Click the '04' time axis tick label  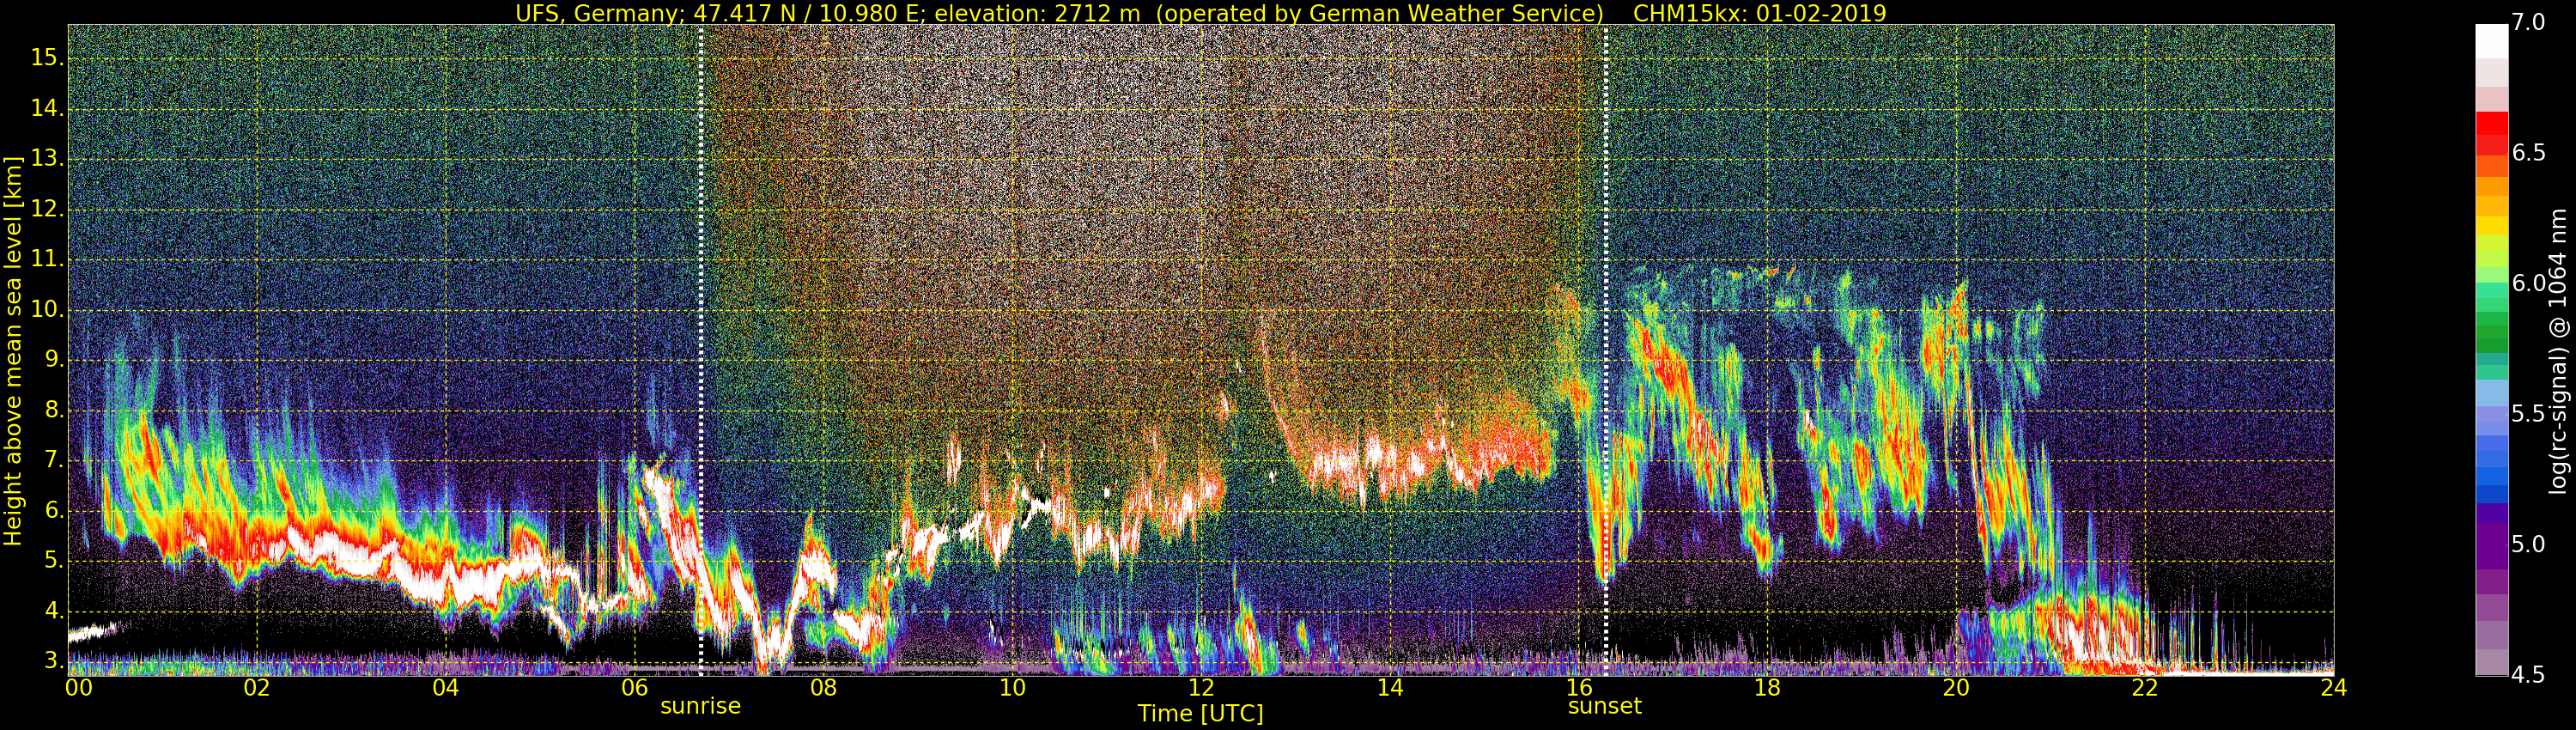446,688
